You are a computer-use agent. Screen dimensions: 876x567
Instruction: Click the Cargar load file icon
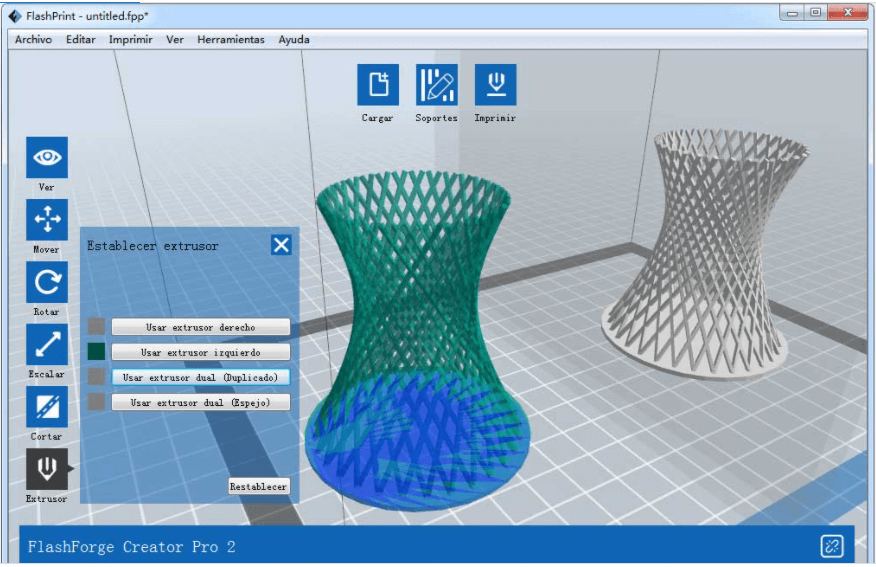click(x=378, y=85)
